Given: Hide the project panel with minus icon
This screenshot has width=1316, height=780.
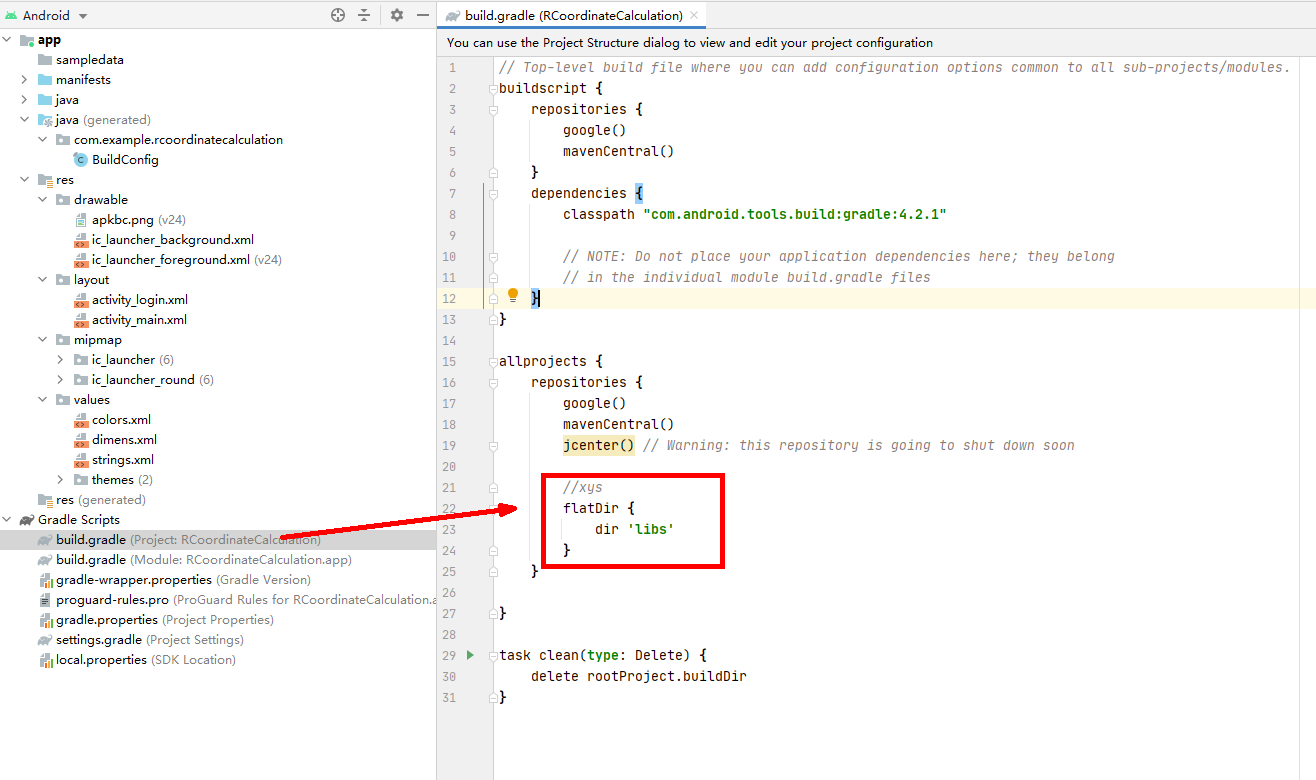Looking at the screenshot, I should 423,15.
